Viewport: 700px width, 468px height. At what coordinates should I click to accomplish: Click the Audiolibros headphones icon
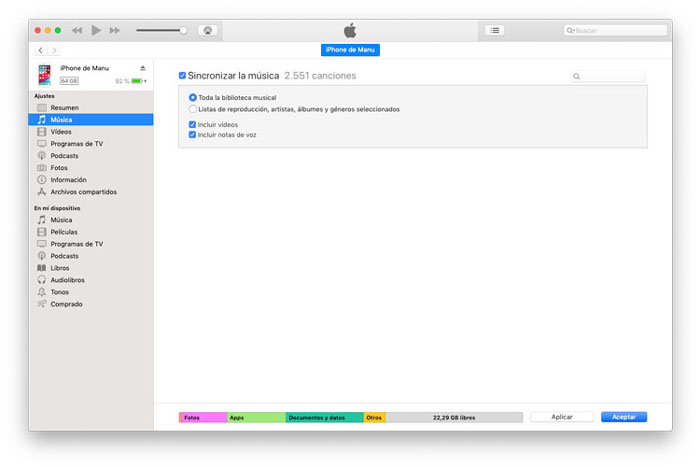[42, 280]
